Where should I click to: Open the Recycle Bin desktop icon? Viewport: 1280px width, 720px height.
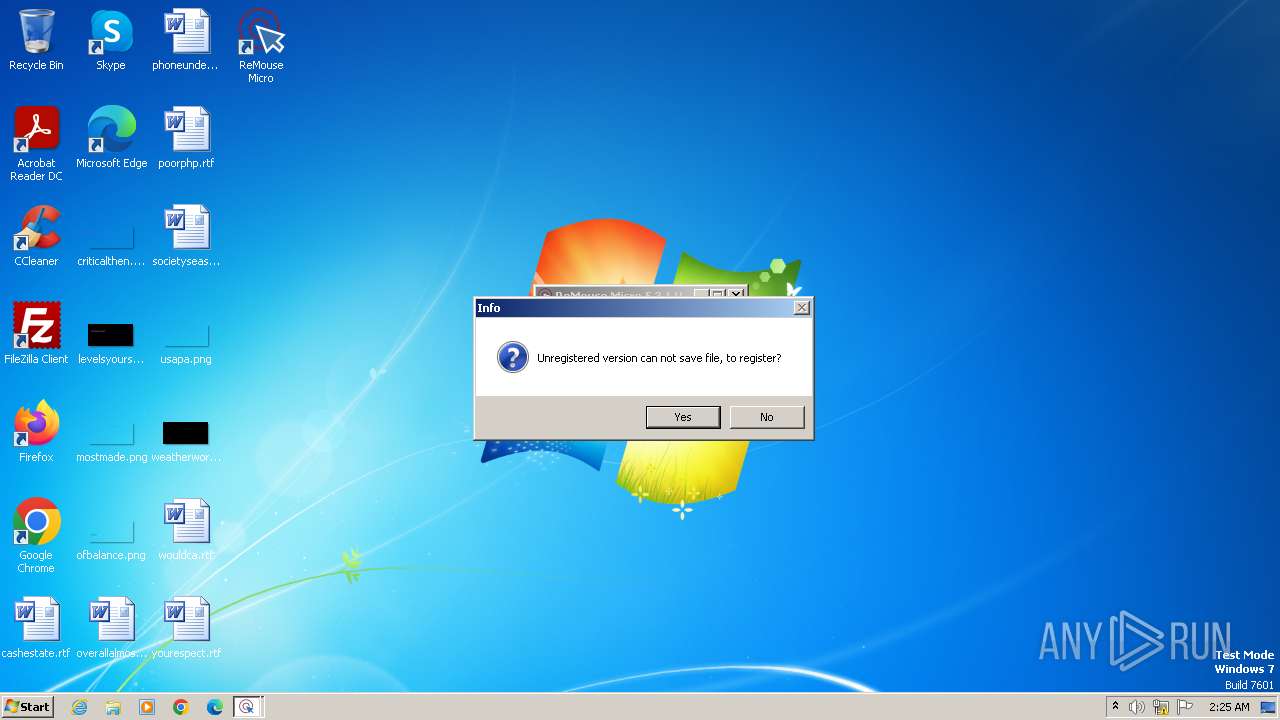tap(36, 41)
